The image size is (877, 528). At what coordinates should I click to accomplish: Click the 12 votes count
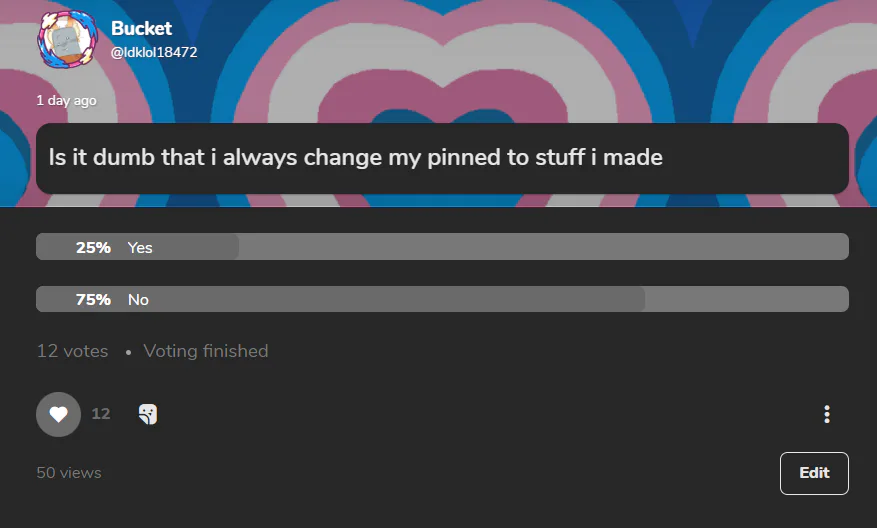coord(72,351)
